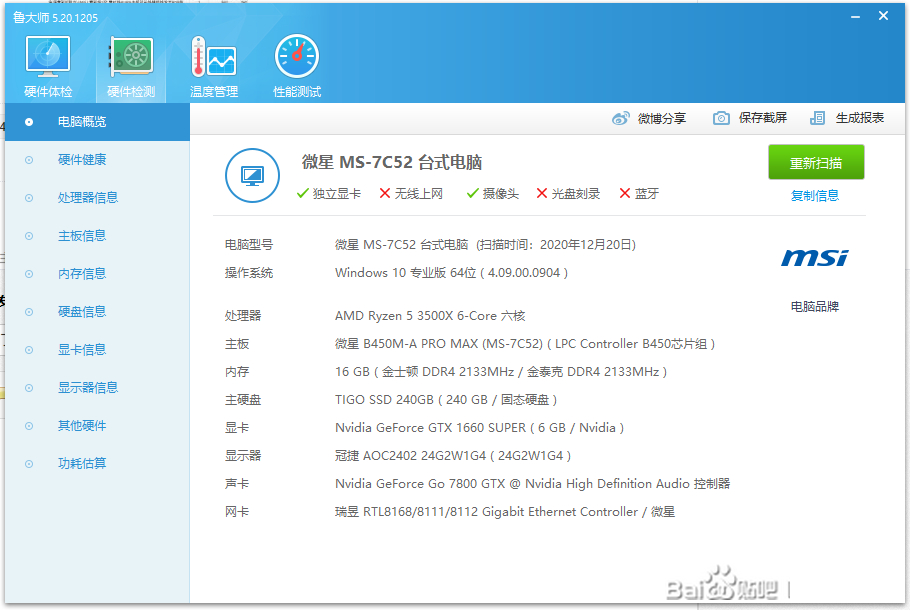Click the 生成报表 label
Viewport: 910px width, 610px height.
click(860, 118)
